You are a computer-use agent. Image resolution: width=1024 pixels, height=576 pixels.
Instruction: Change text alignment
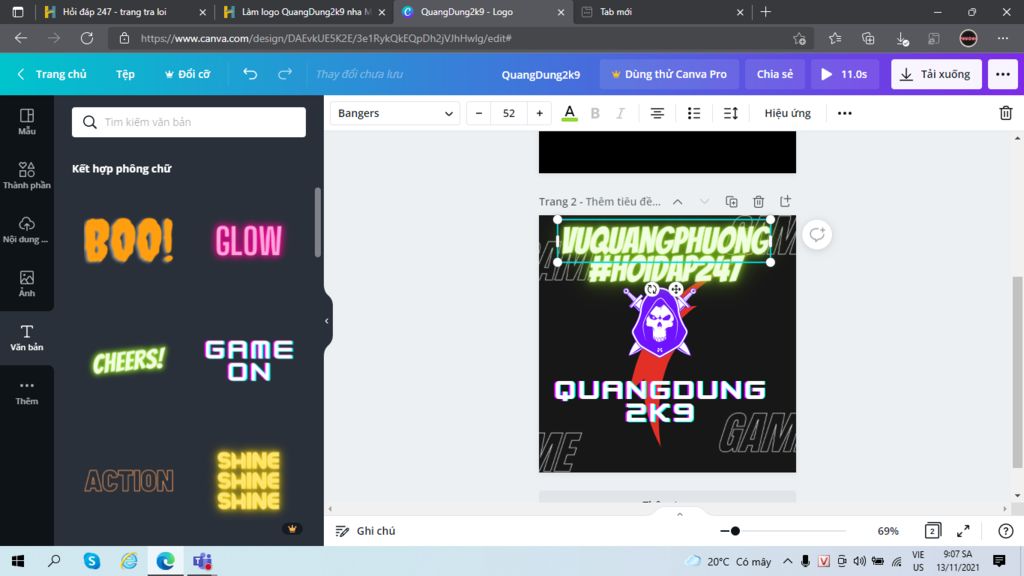[657, 113]
